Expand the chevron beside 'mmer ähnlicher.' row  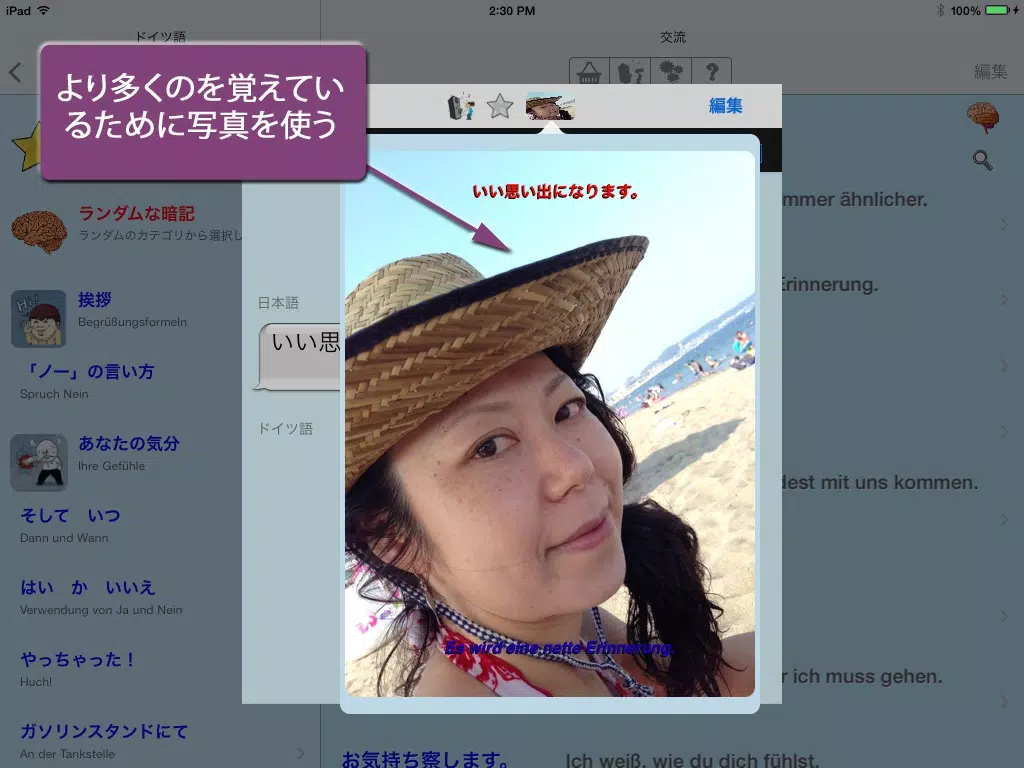[1004, 224]
